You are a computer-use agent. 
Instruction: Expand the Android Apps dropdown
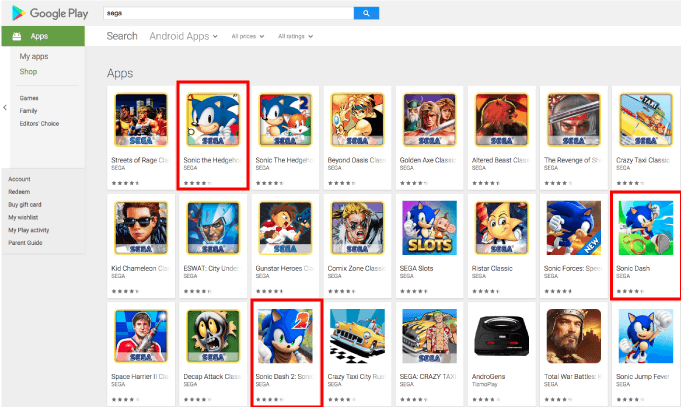[x=184, y=36]
